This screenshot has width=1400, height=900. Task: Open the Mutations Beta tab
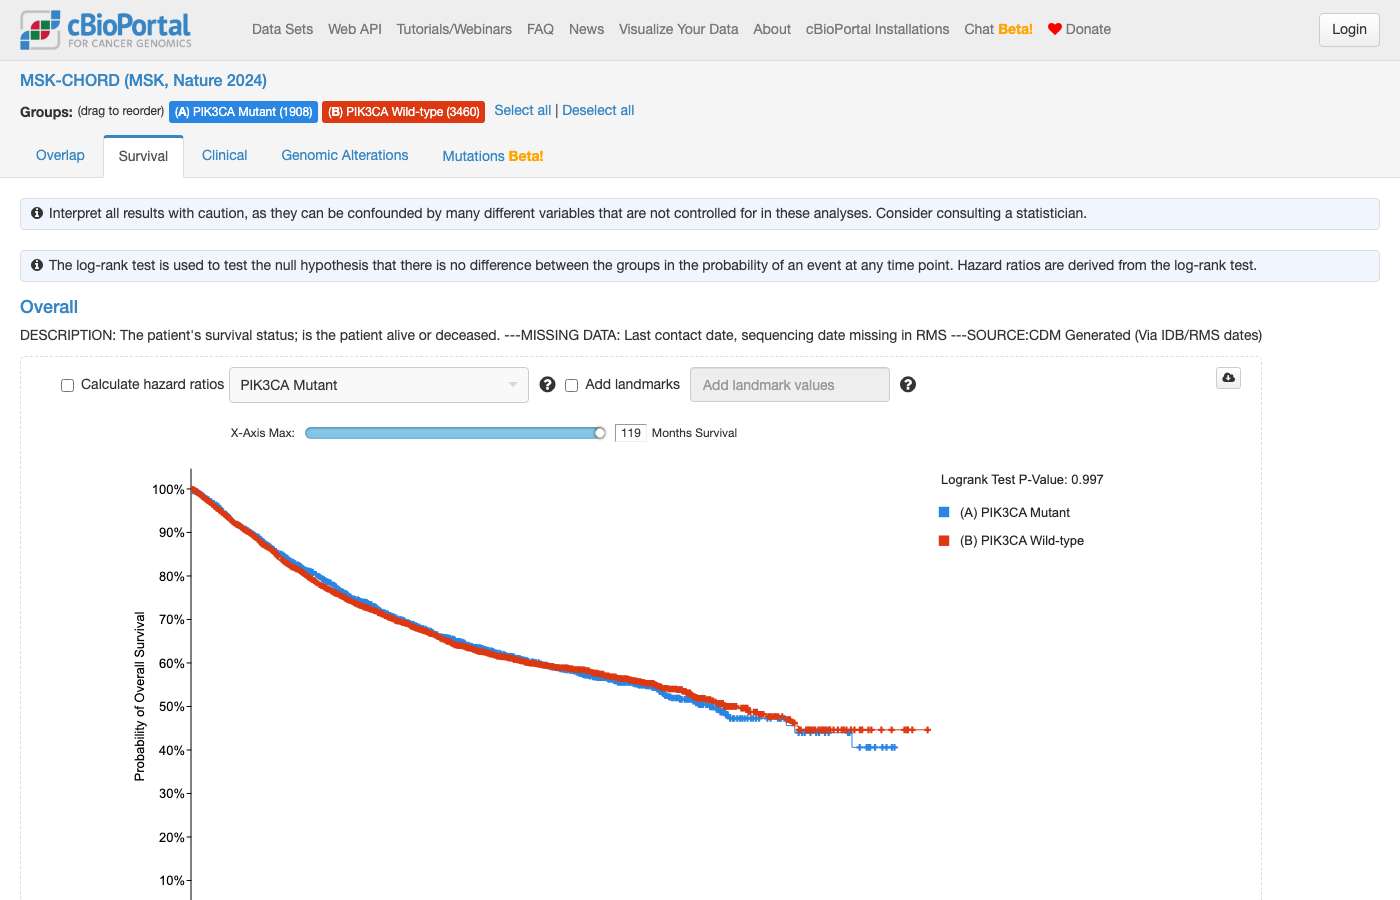pos(493,156)
